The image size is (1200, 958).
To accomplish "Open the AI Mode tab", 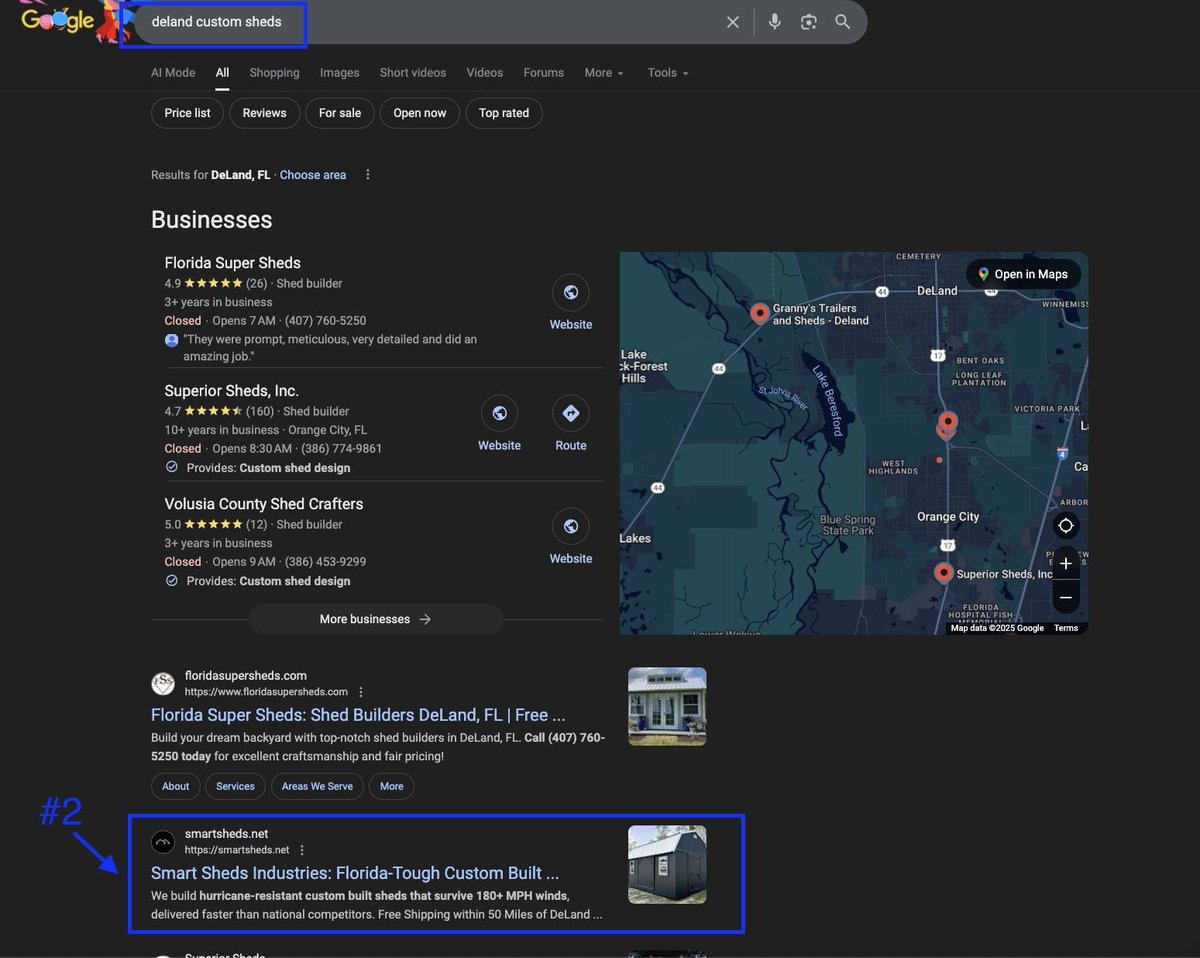I will pos(173,73).
